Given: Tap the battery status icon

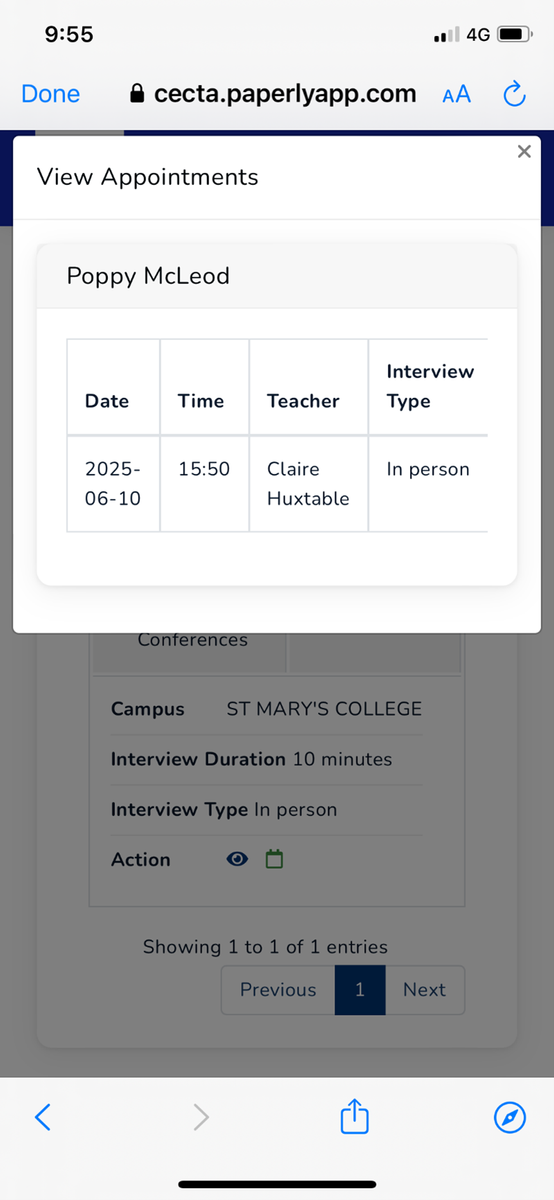Looking at the screenshot, I should pyautogui.click(x=513, y=34).
